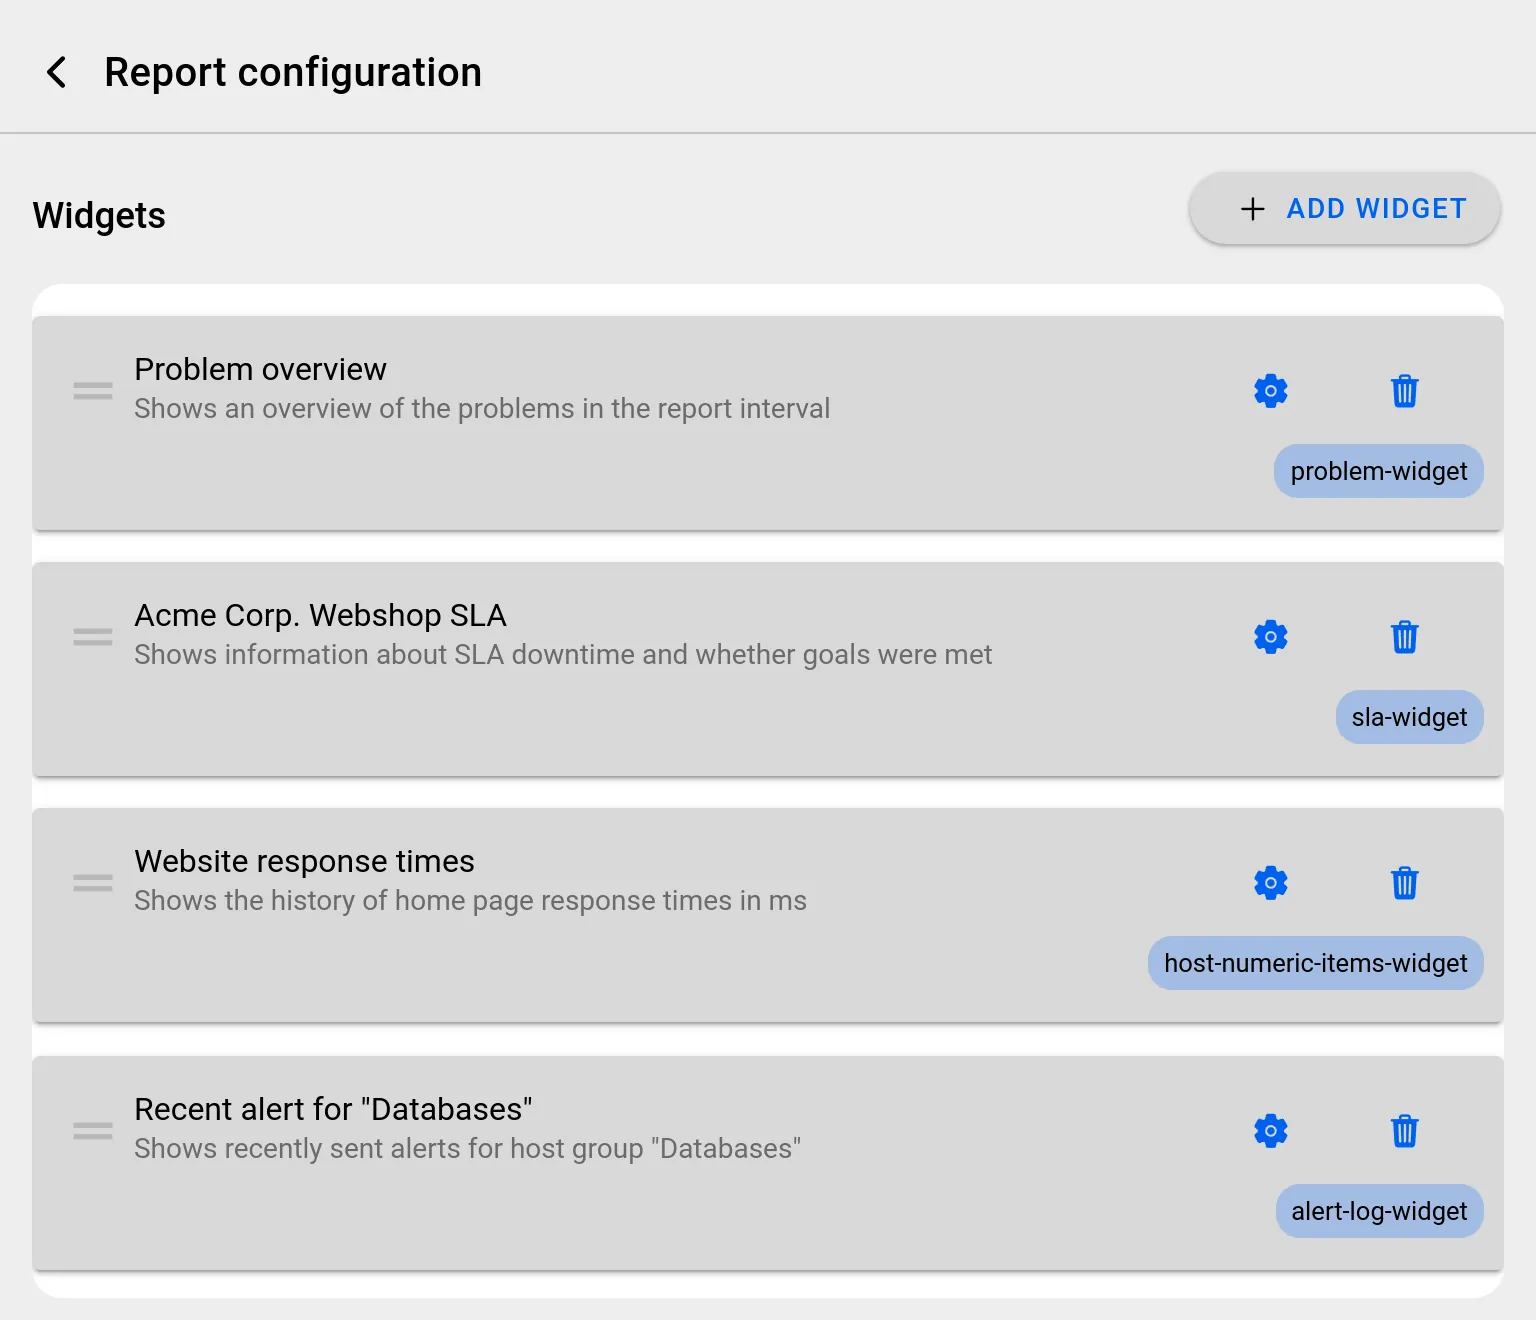
Task: Delete the Recent alert for Databases widget
Action: pos(1405,1131)
